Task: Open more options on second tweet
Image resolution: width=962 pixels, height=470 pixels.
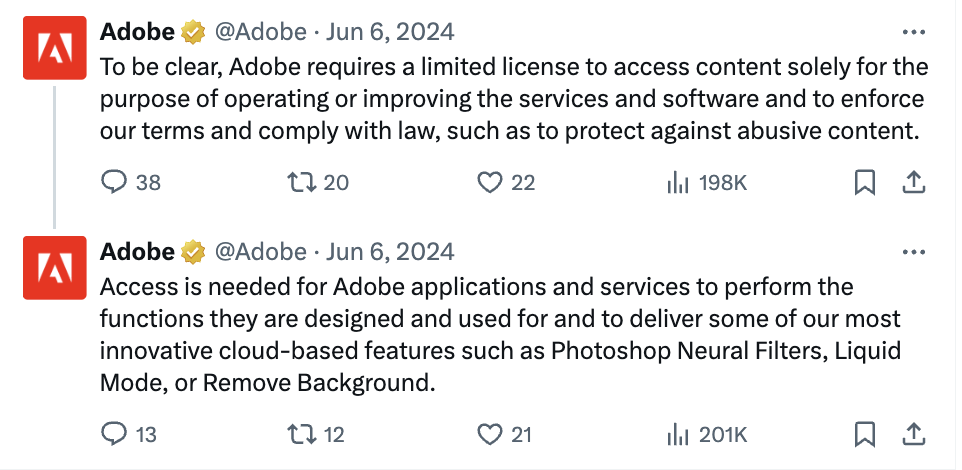Action: pos(913,251)
